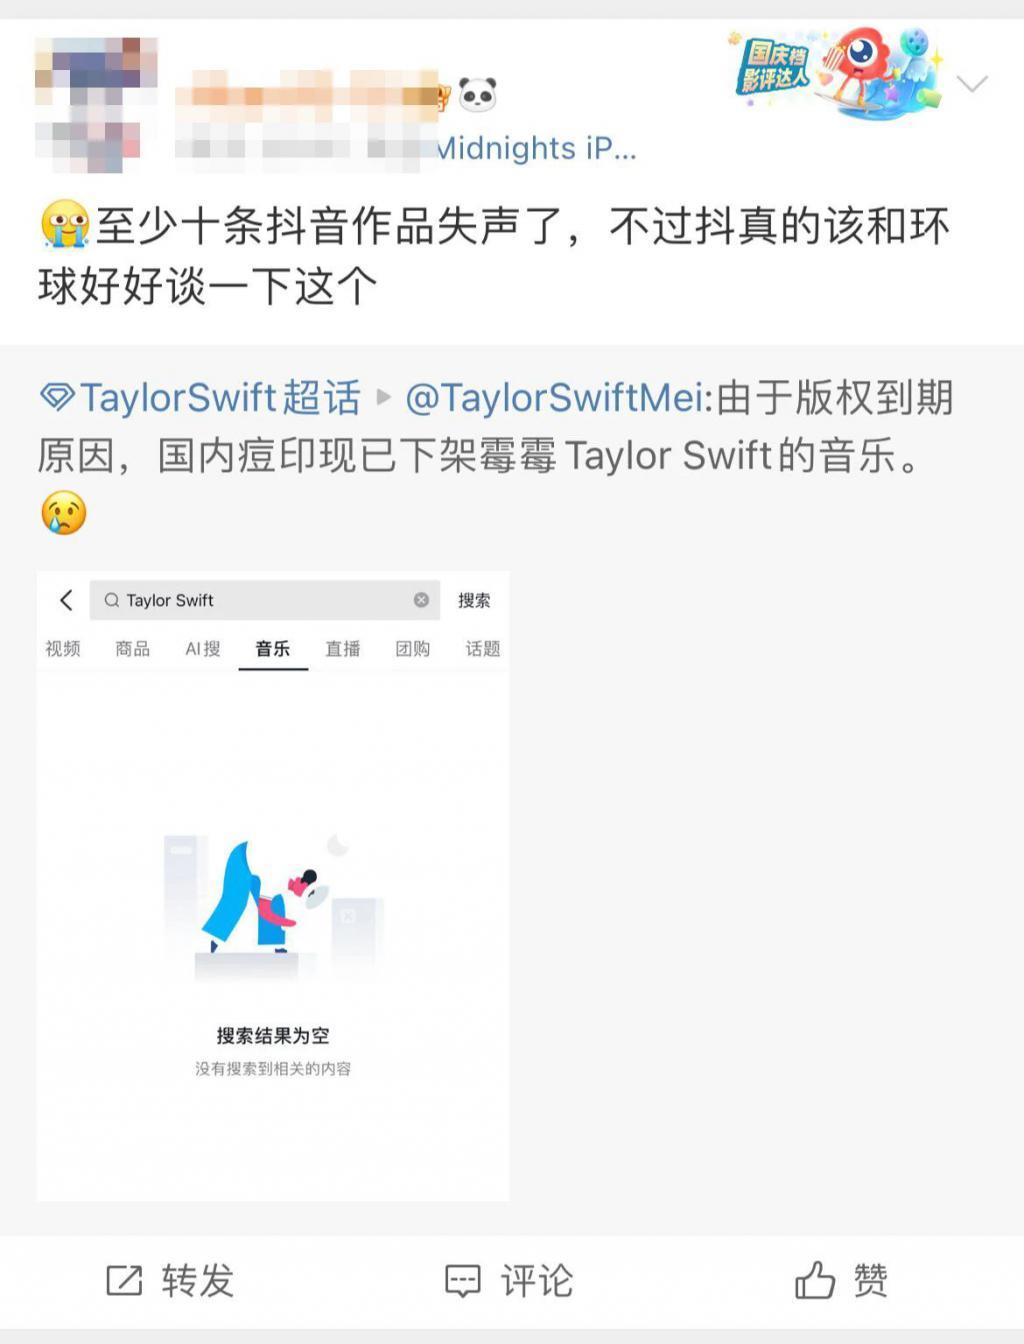This screenshot has width=1024, height=1344.
Task: Select the AI搜 tab
Action: point(202,649)
